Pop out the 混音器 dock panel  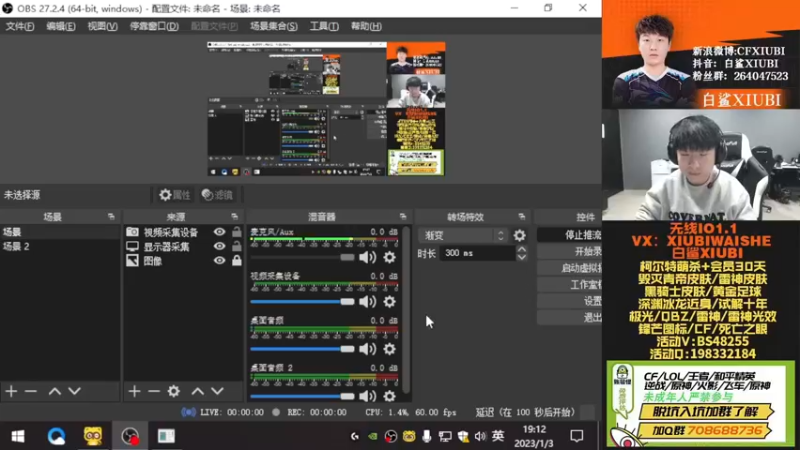point(403,217)
